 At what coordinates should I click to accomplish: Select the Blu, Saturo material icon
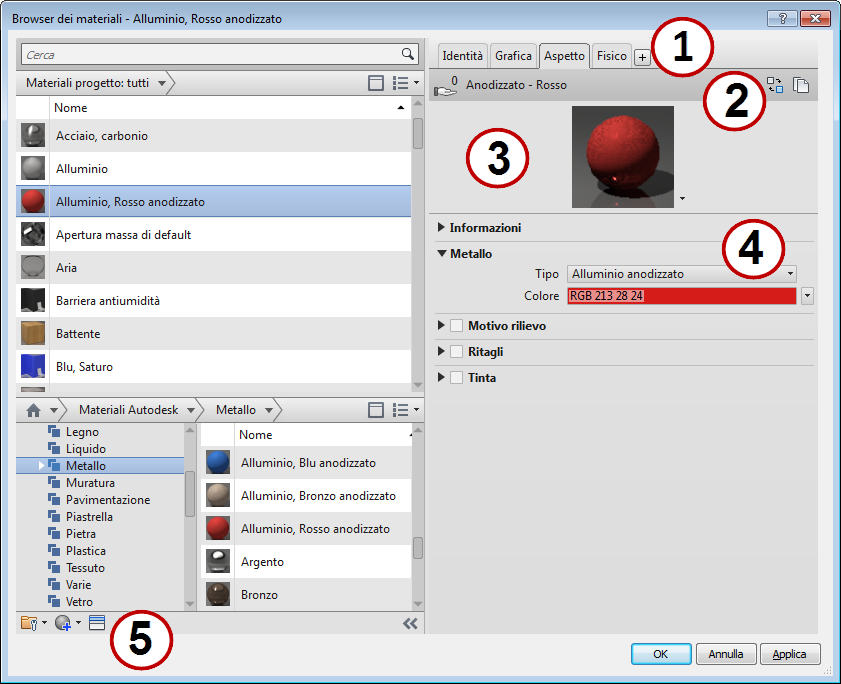pos(33,366)
